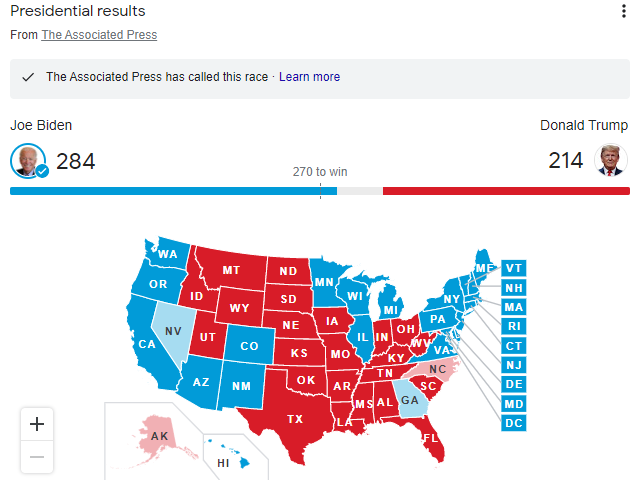
Task: Select the MD state label box
Action: pos(513,404)
